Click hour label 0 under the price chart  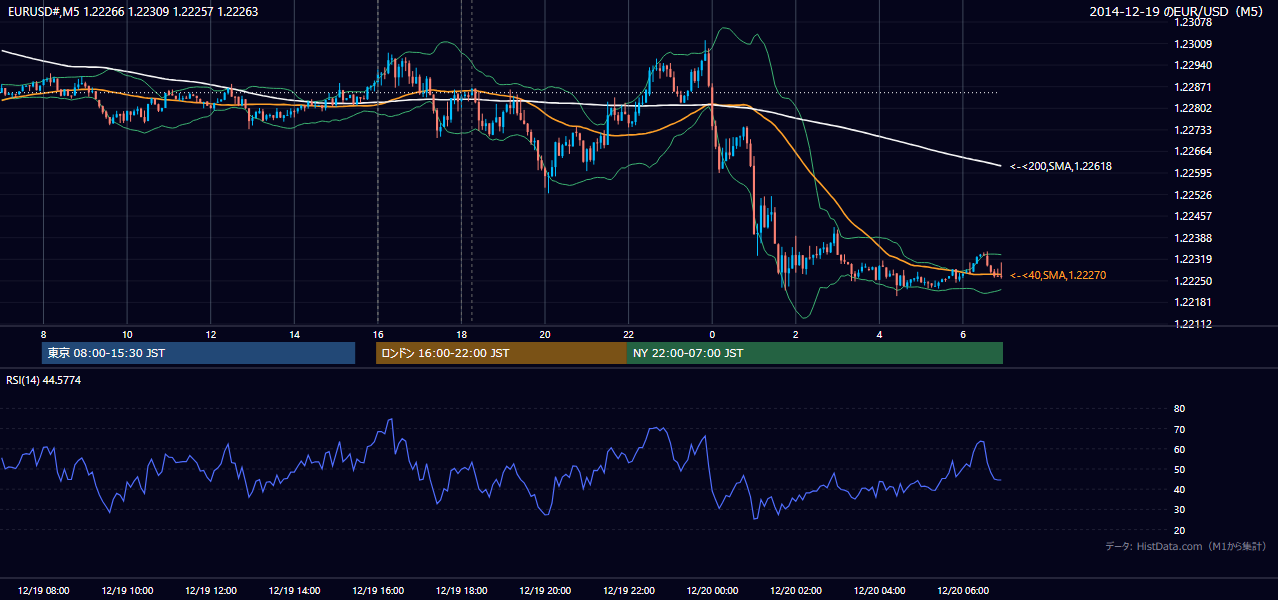click(712, 334)
